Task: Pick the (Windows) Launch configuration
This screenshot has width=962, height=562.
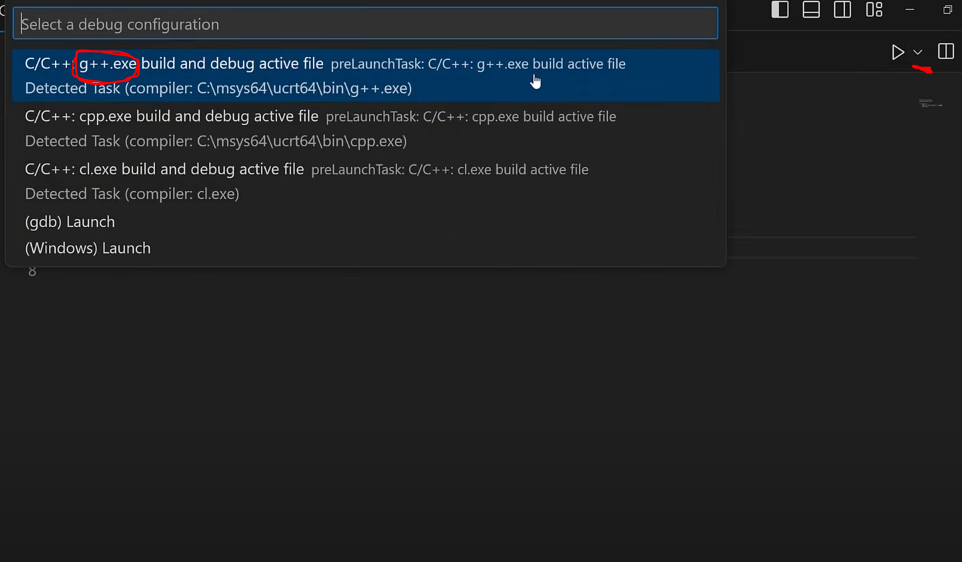Action: pyautogui.click(x=88, y=248)
